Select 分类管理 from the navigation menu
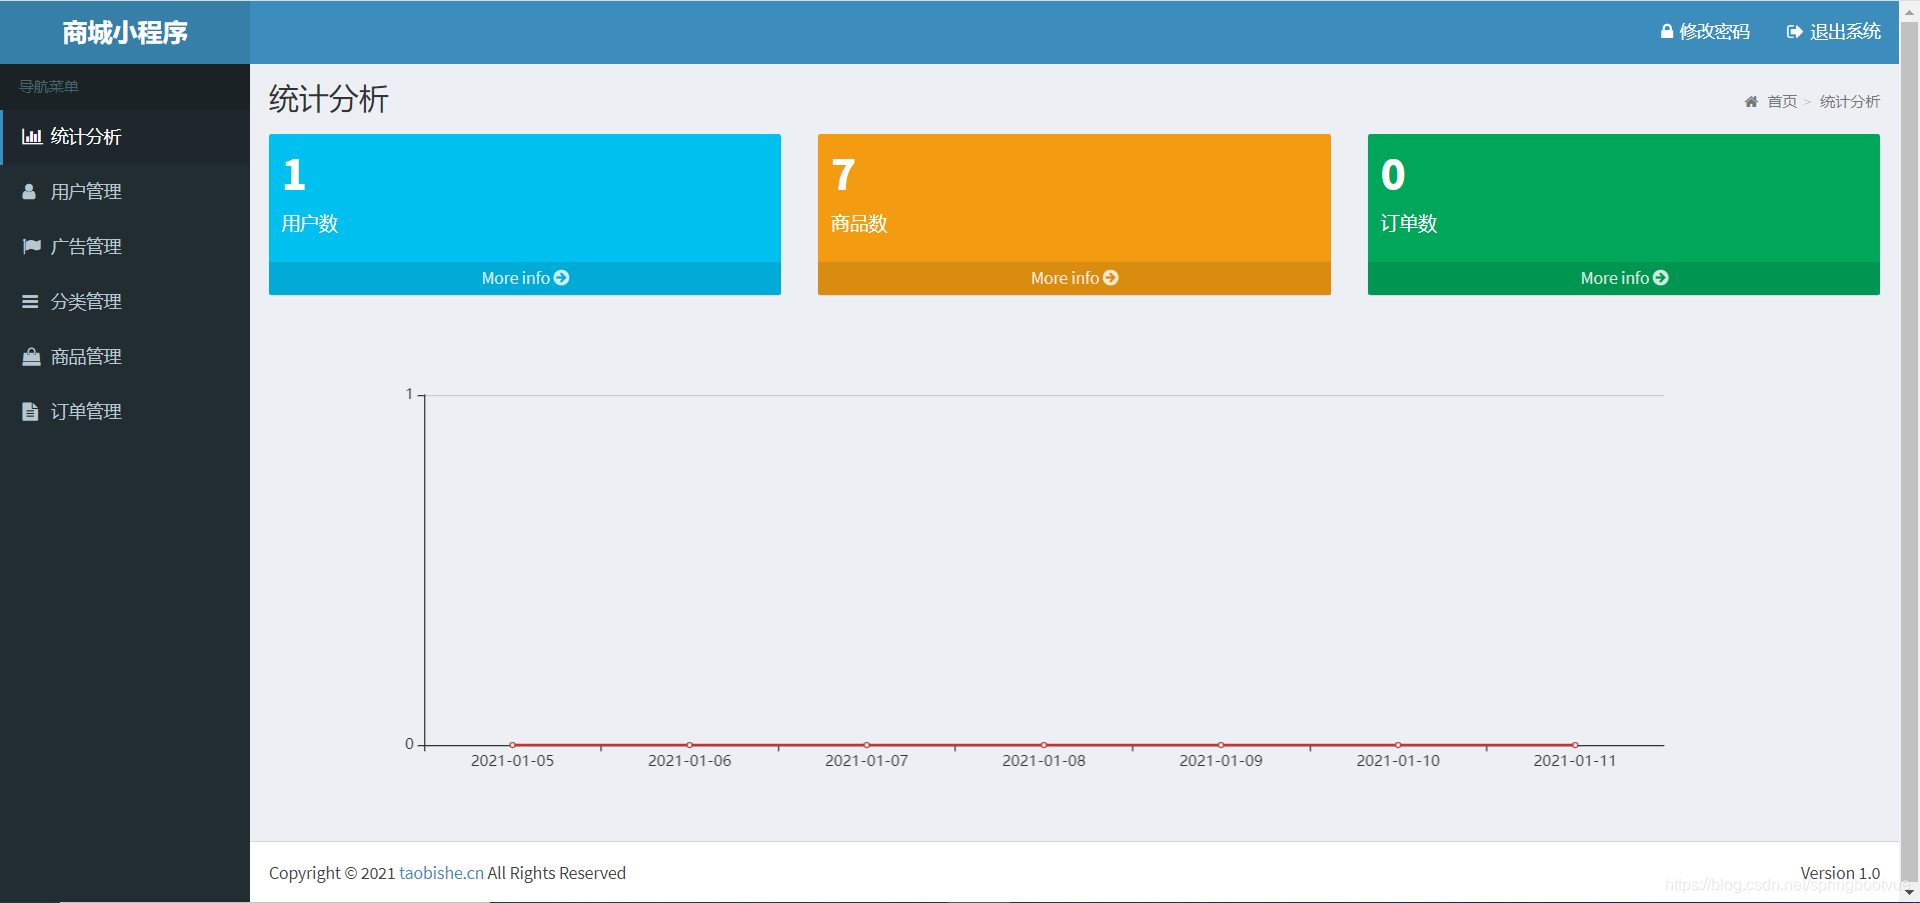Viewport: 1920px width, 903px height. coord(125,302)
